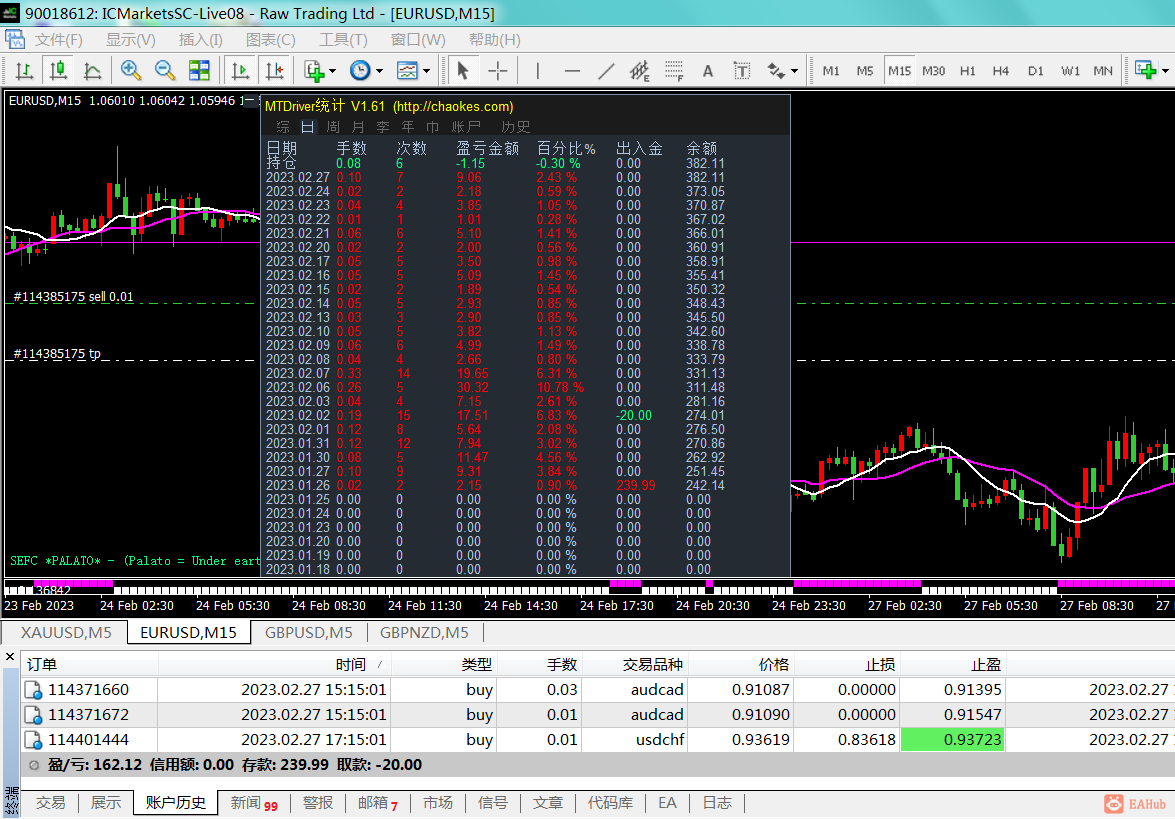The width and height of the screenshot is (1175, 819).
Task: Select the line chart icon
Action: (92, 70)
